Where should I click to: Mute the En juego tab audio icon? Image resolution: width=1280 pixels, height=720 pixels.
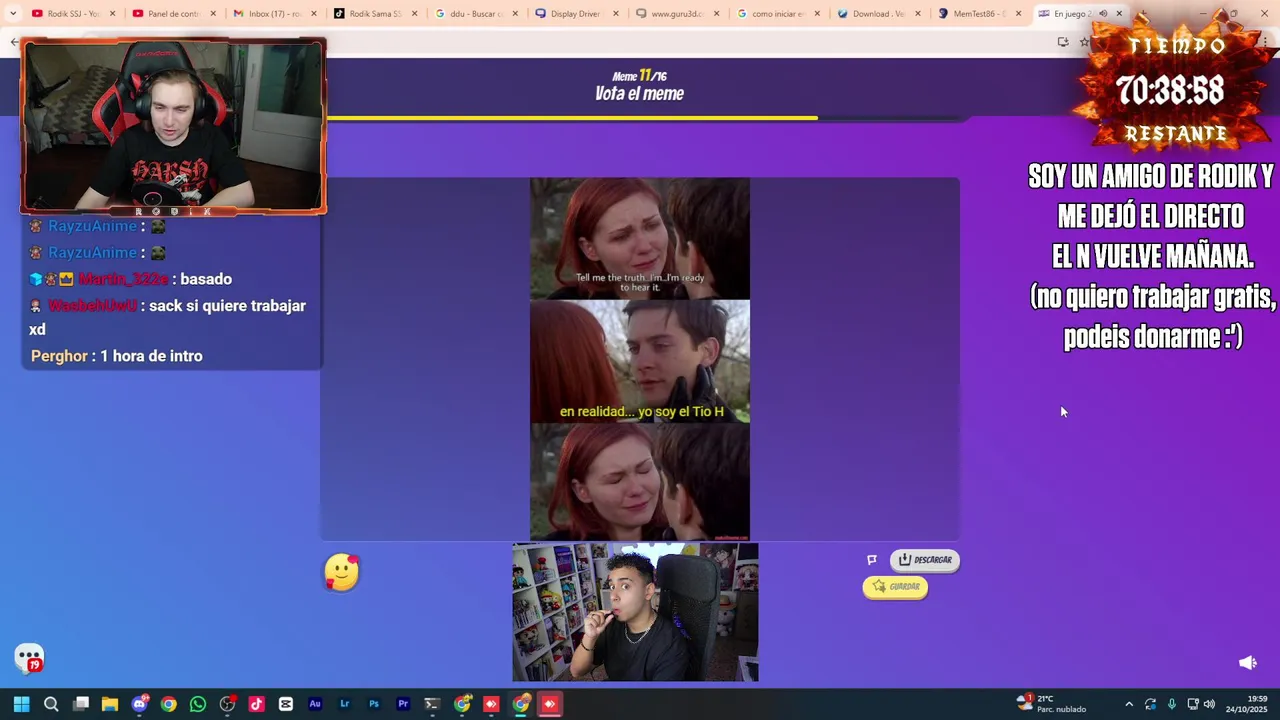pos(1103,14)
